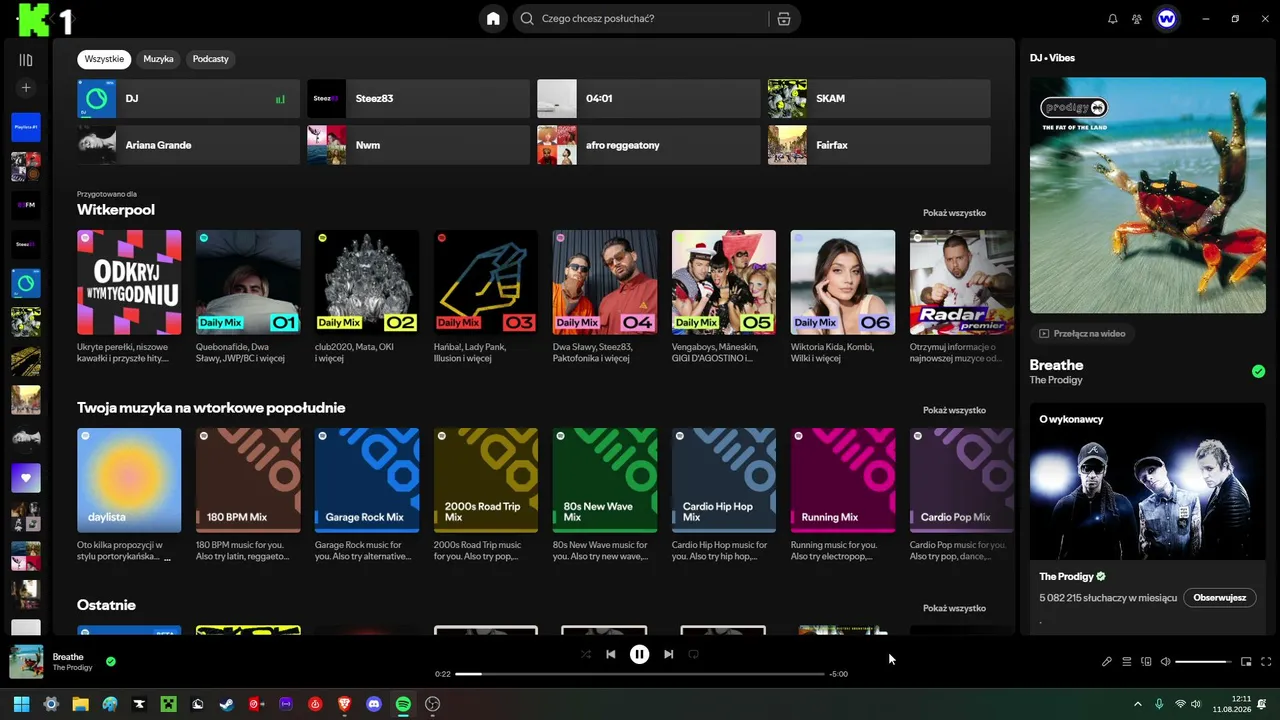Open Daily Mix 01 cover
The width and height of the screenshot is (1280, 720).
[x=248, y=282]
